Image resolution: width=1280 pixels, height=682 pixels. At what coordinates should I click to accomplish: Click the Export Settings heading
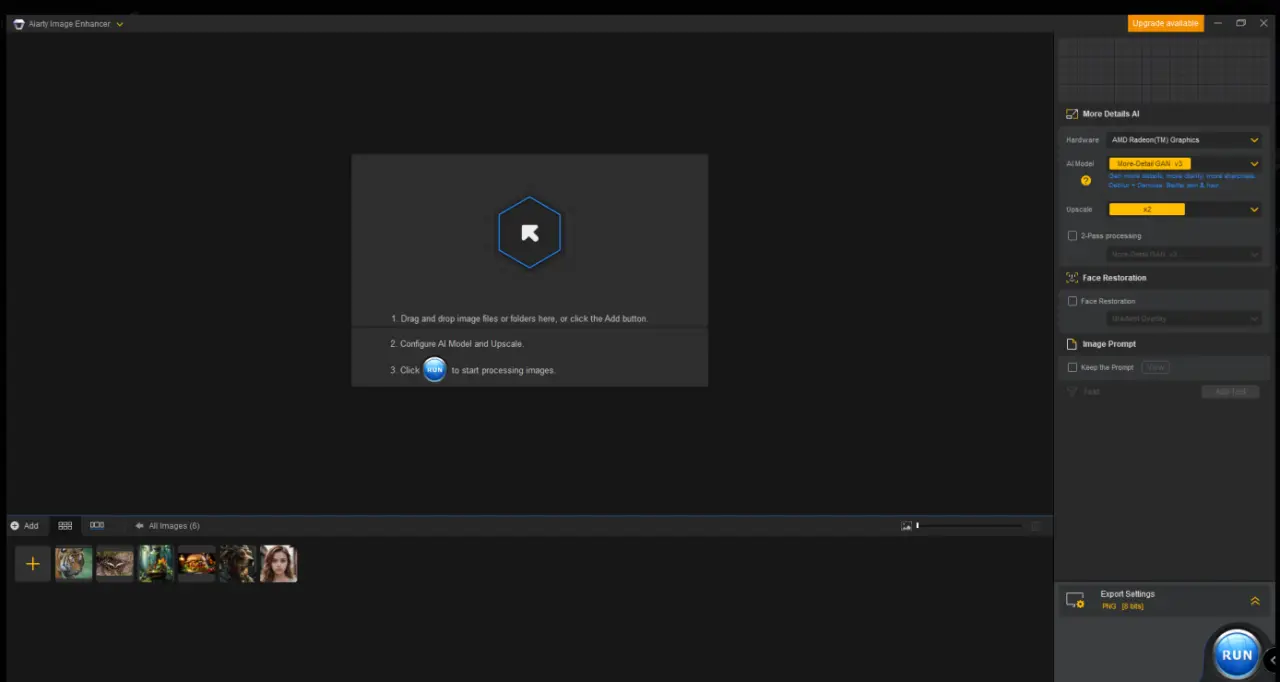point(1127,594)
